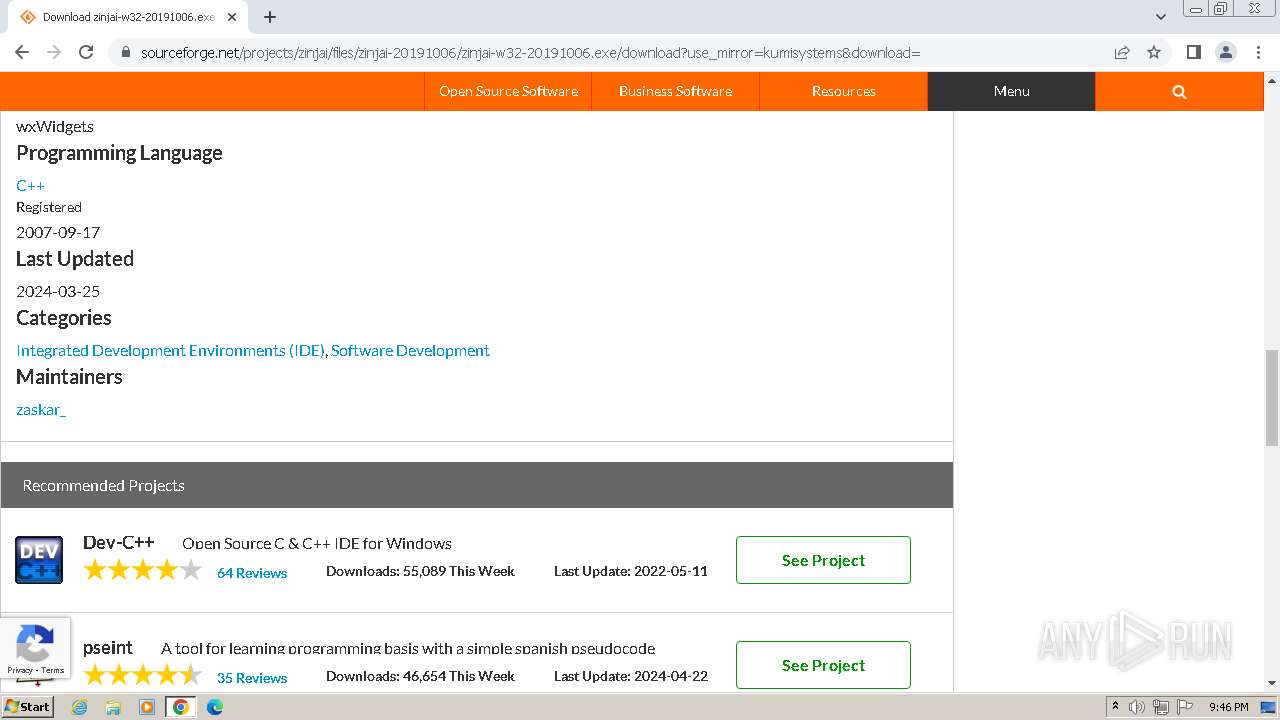
Task: Open the pseint project title
Action: click(108, 648)
